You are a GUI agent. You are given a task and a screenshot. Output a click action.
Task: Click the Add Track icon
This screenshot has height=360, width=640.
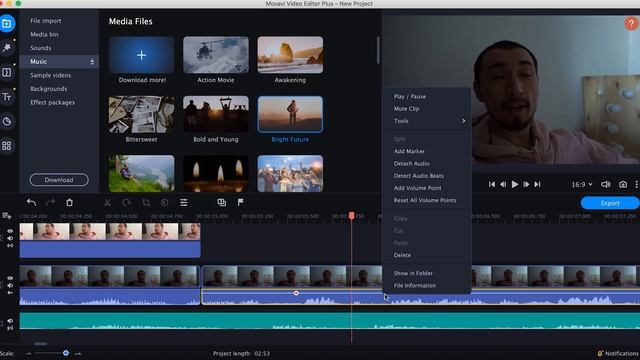pos(7,216)
